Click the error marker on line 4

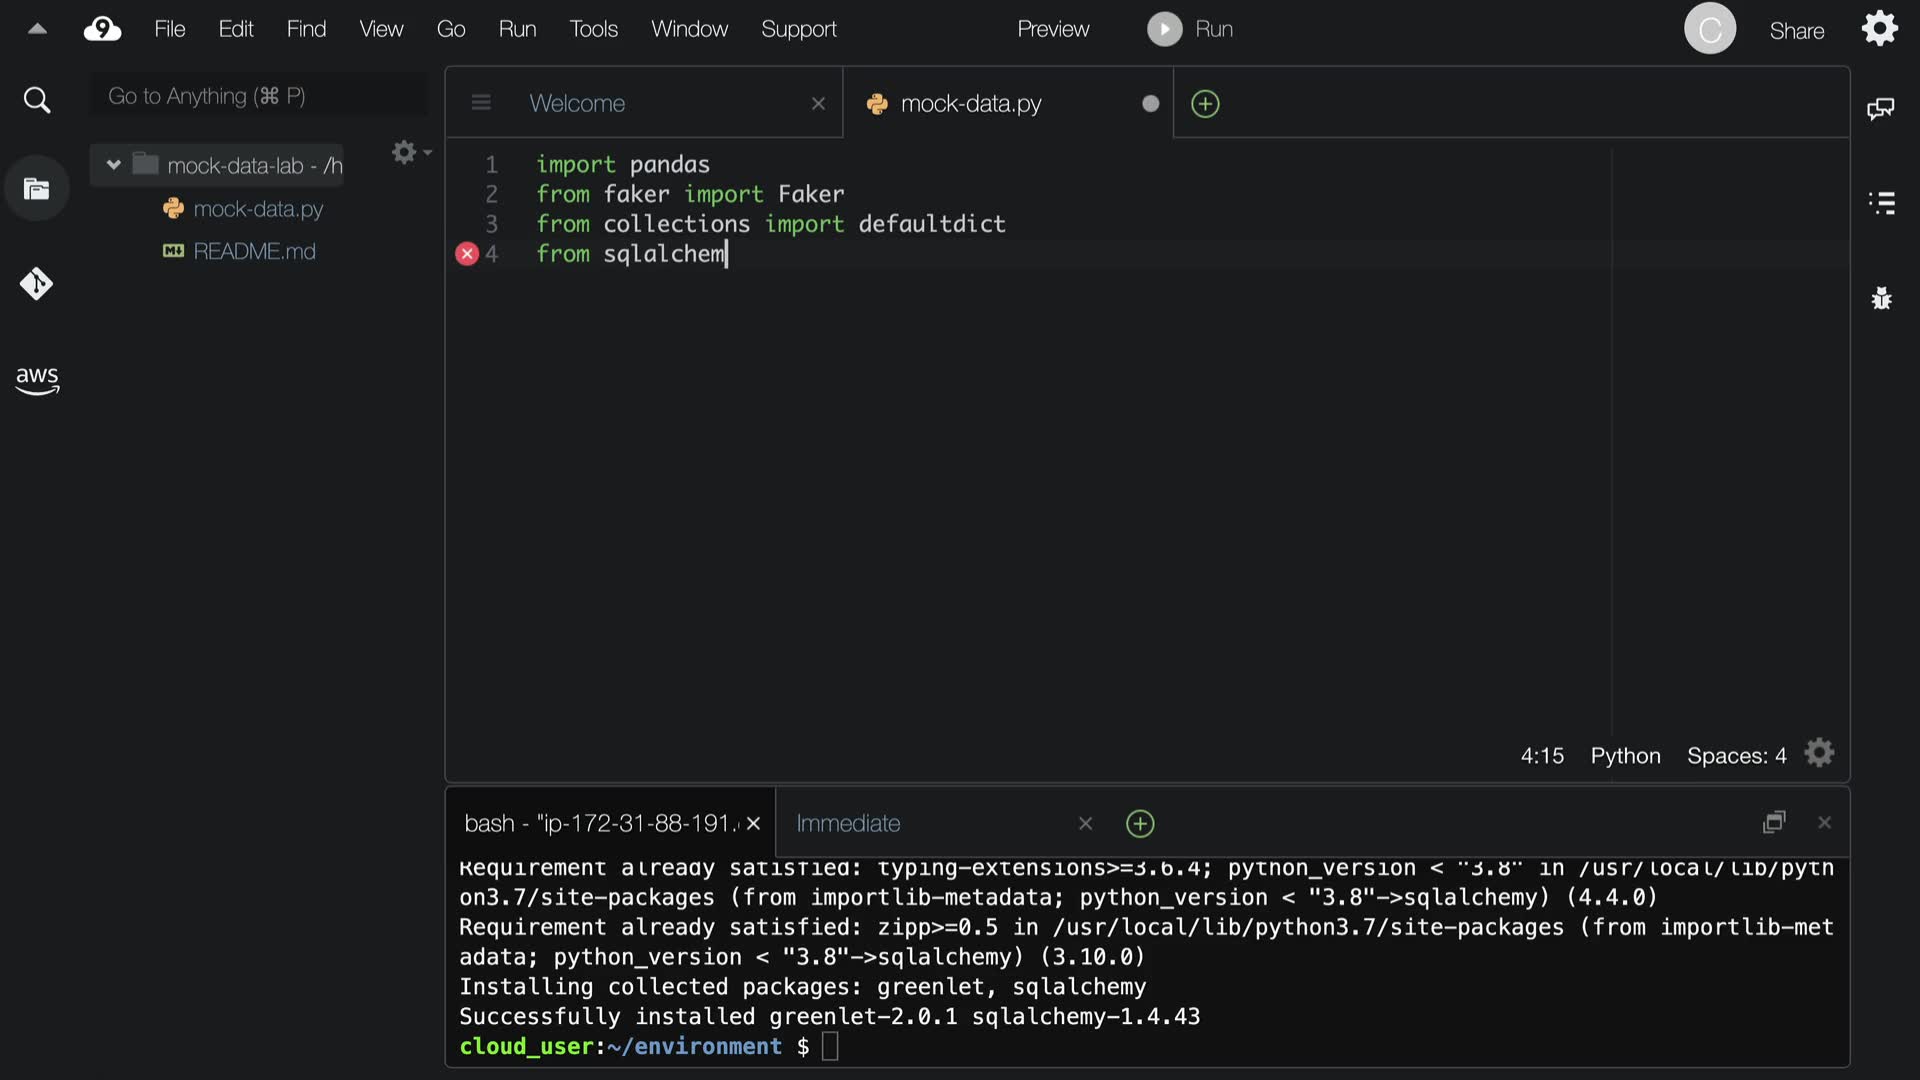[x=467, y=254]
